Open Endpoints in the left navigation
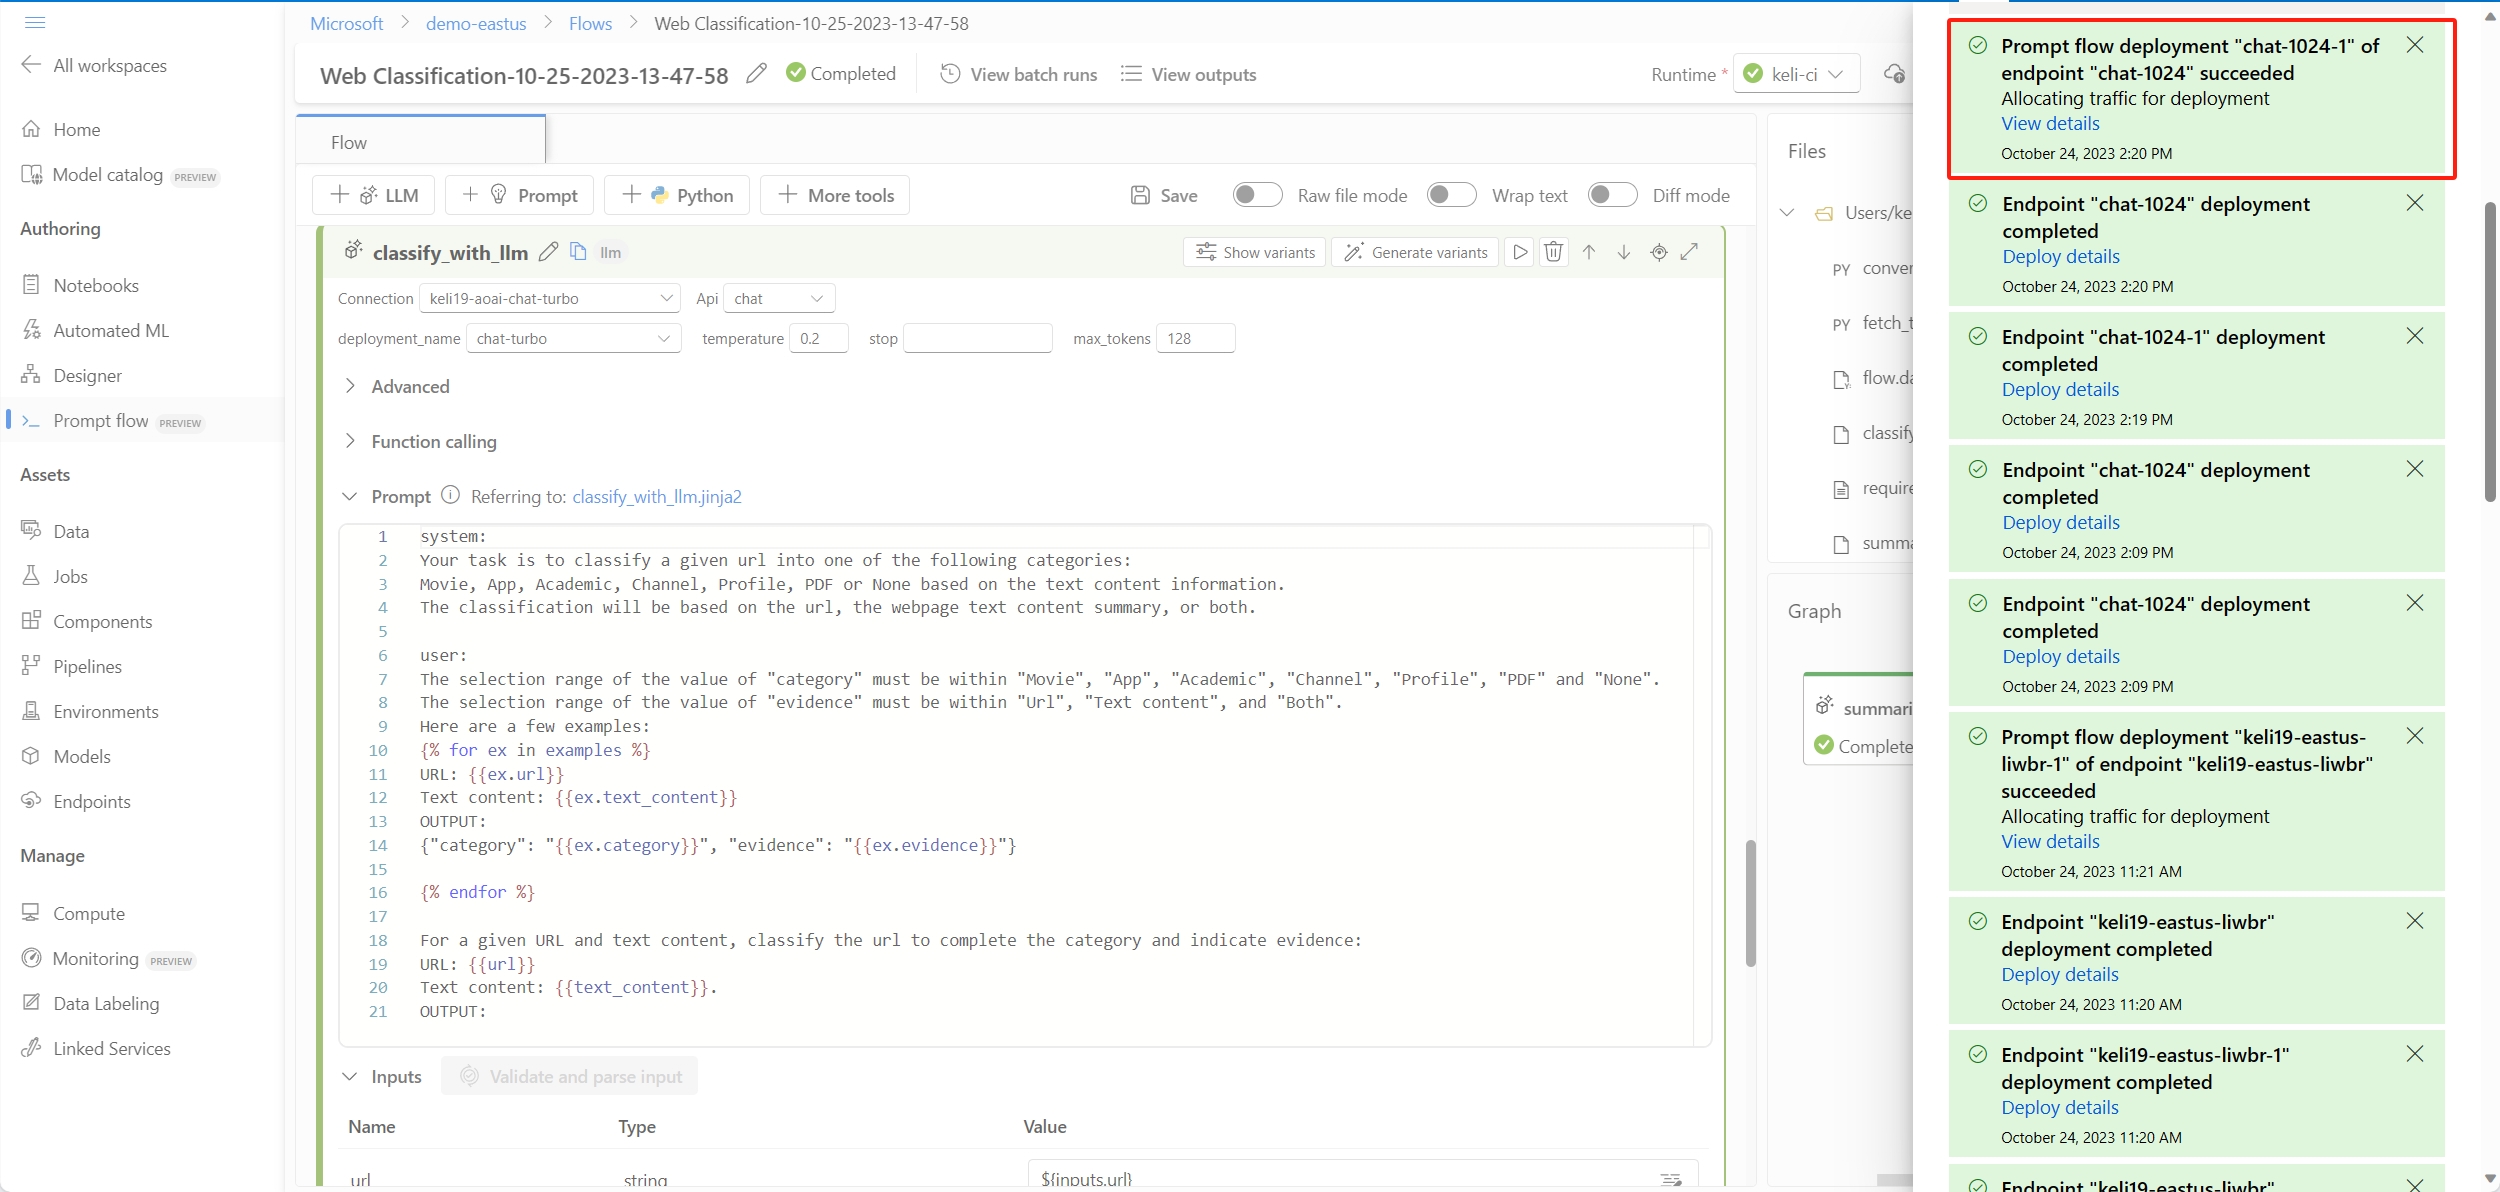 coord(92,801)
